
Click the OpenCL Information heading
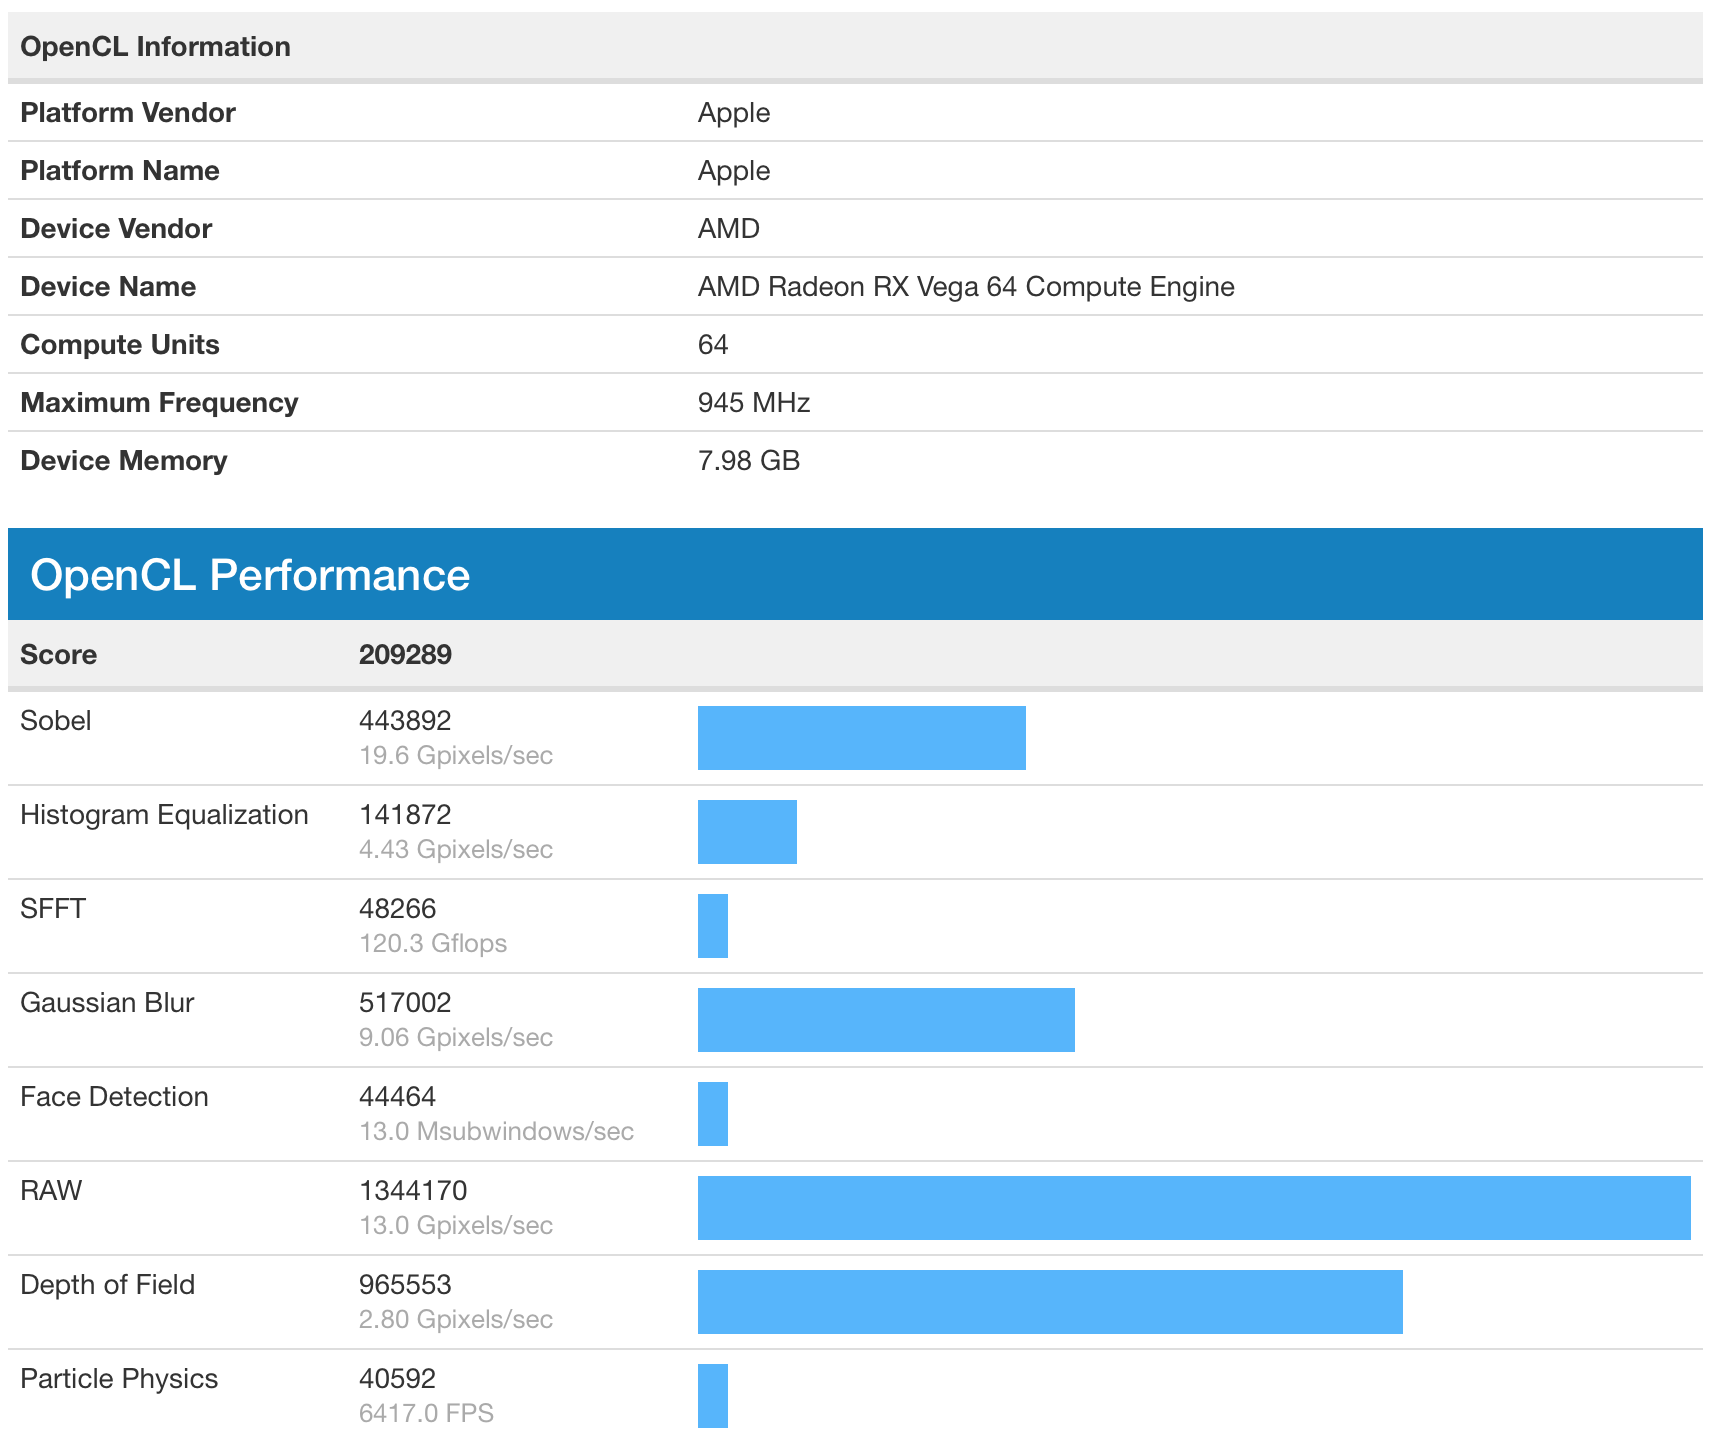[155, 47]
